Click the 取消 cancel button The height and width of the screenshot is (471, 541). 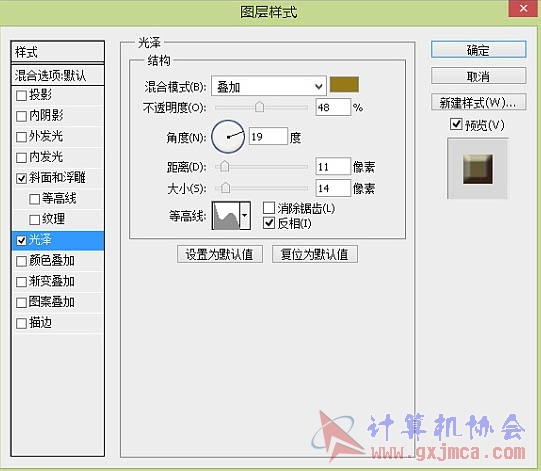(x=479, y=76)
